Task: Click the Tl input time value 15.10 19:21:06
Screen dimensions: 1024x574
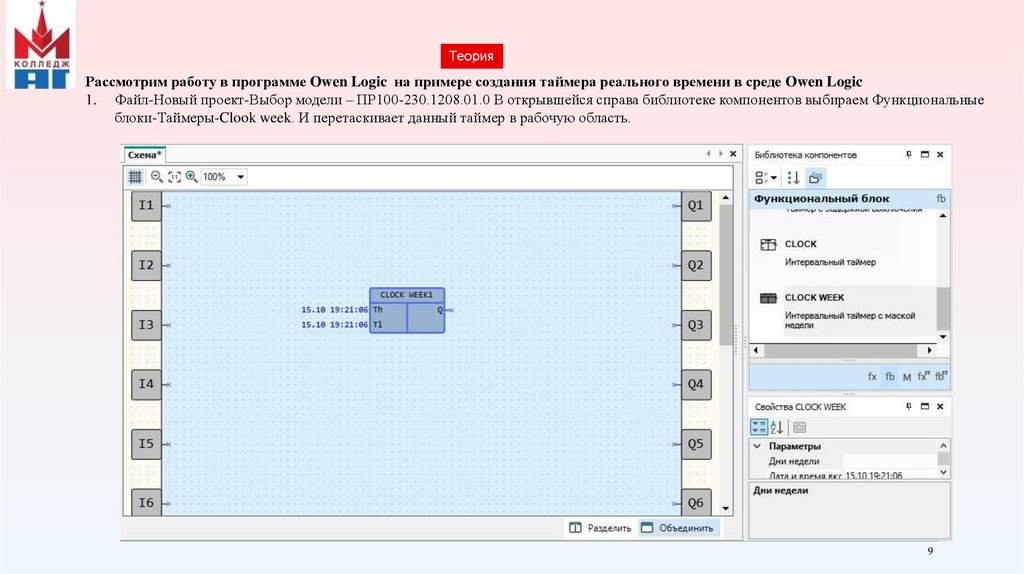Action: (x=334, y=325)
